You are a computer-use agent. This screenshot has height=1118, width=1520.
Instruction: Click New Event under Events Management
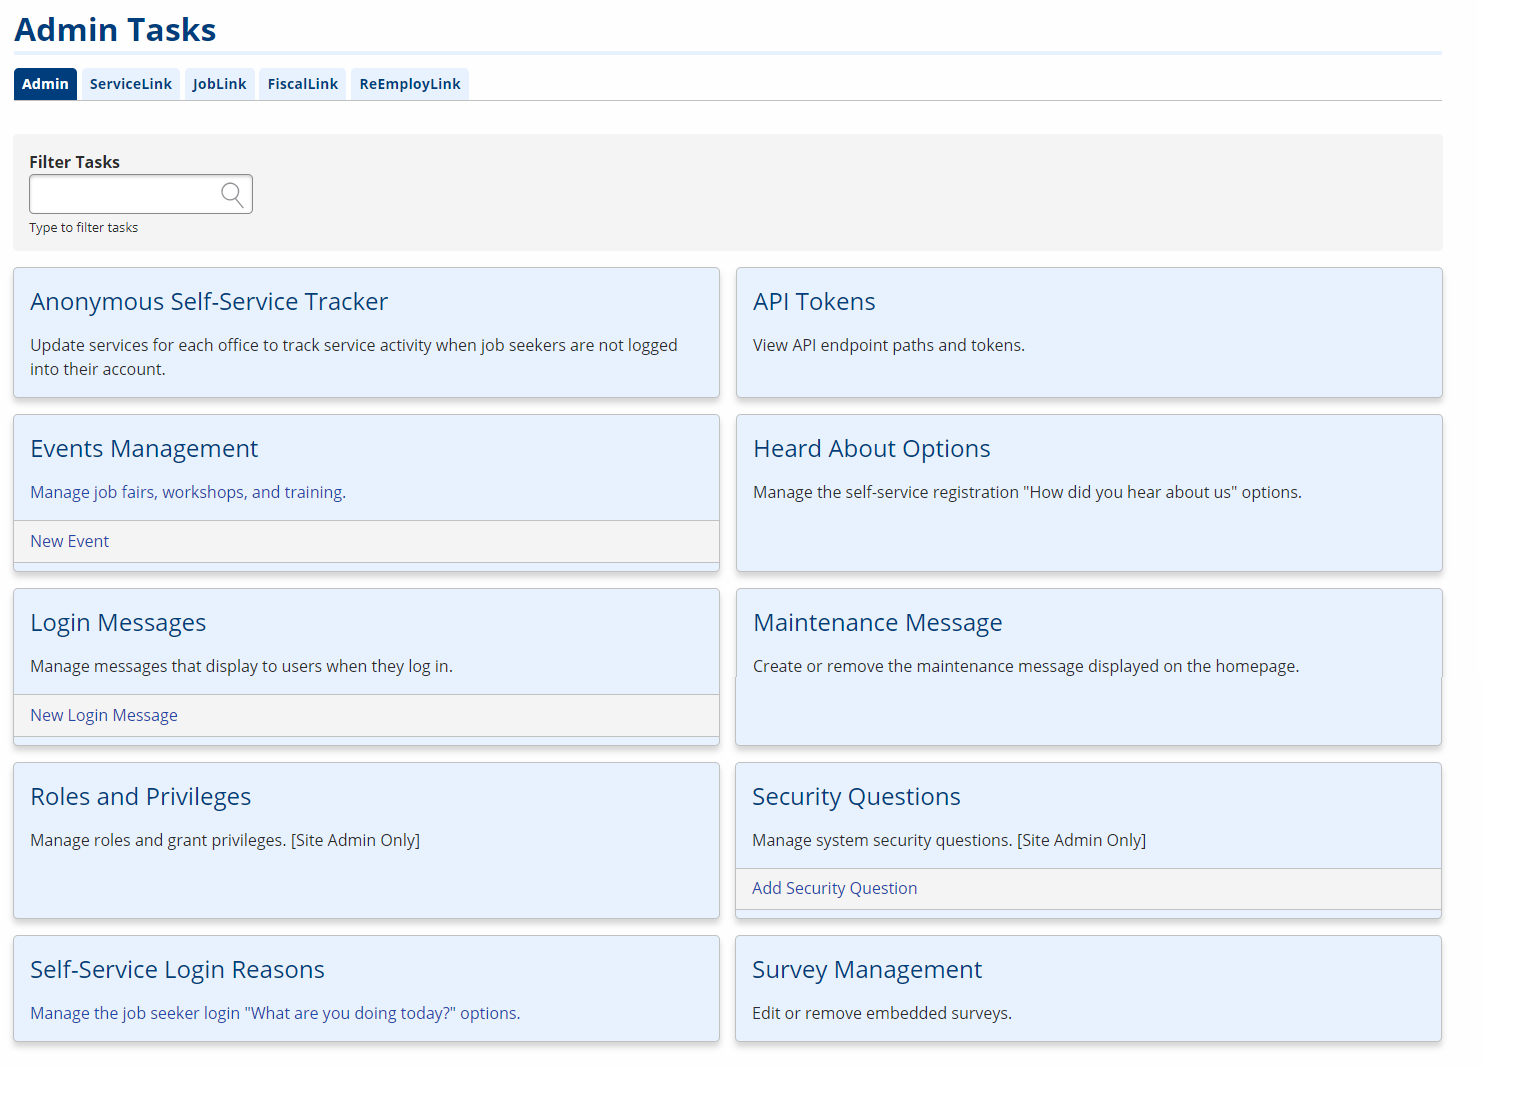coord(69,541)
